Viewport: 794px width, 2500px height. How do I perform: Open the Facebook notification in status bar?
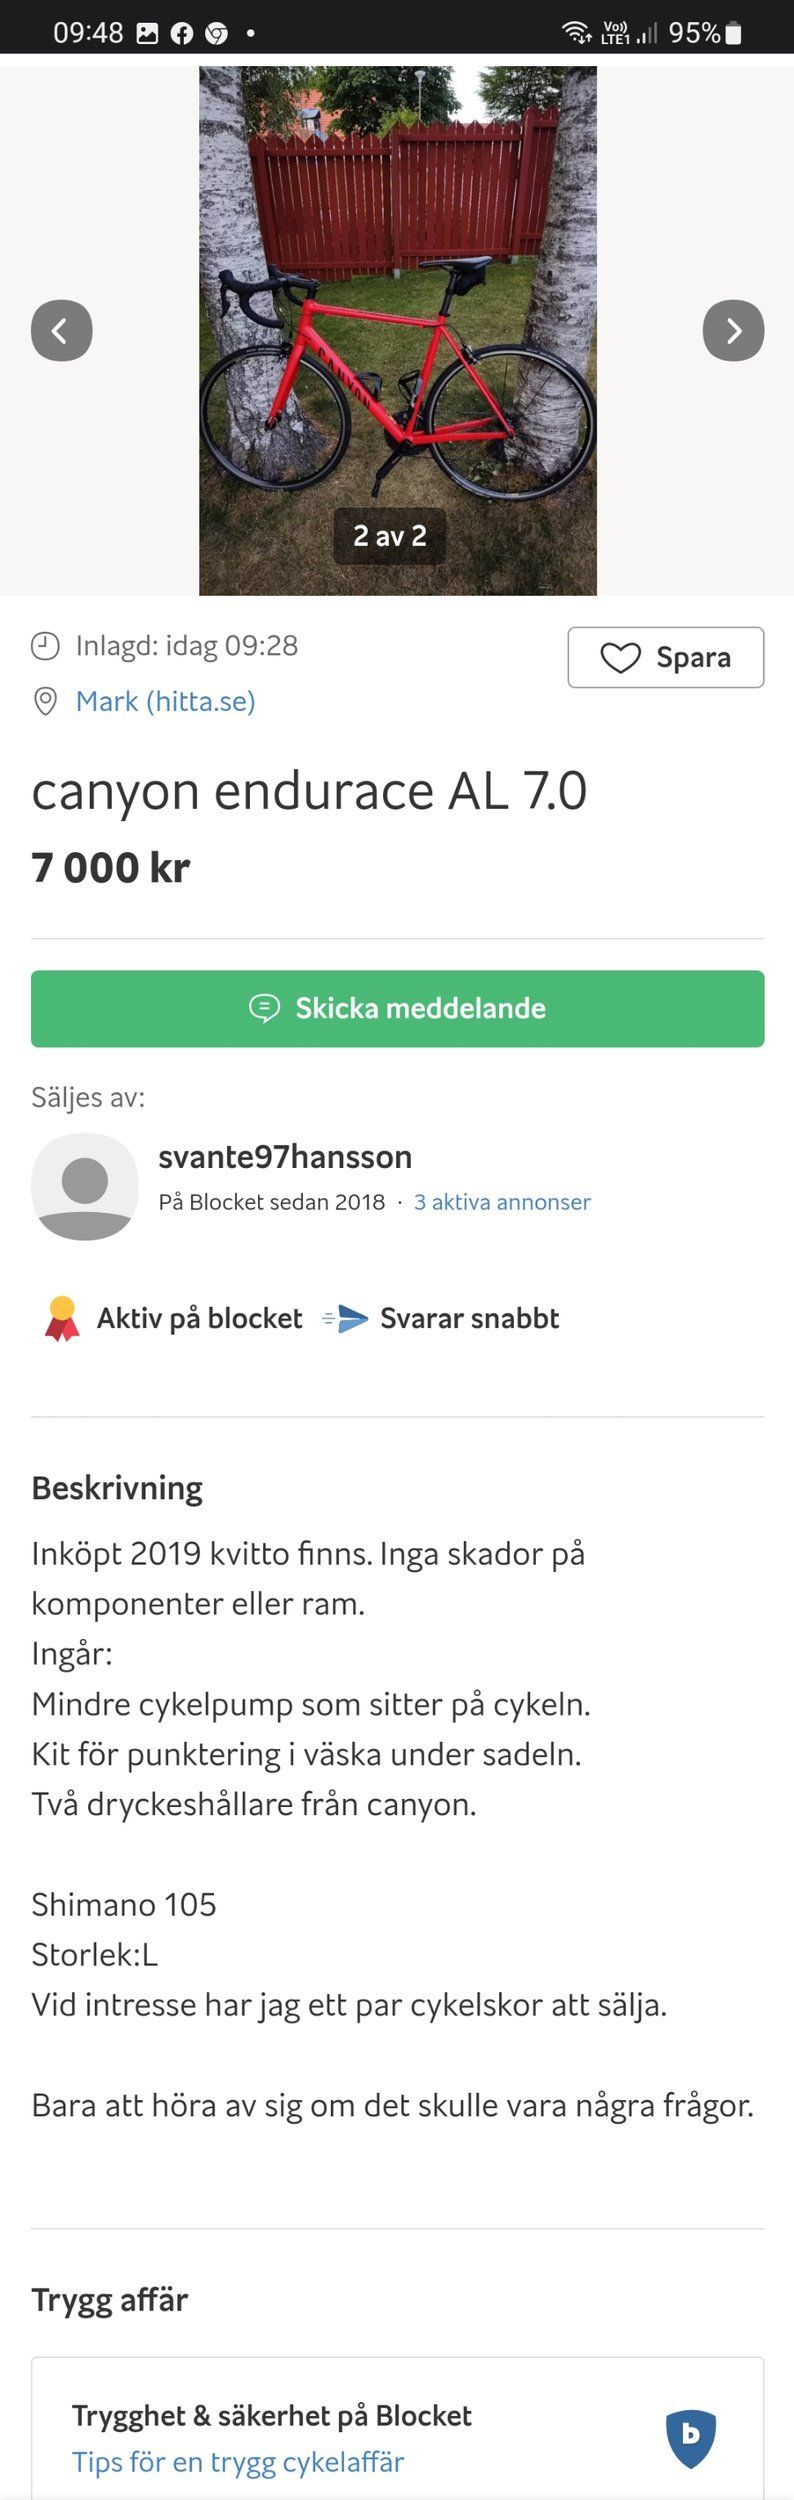pos(181,34)
